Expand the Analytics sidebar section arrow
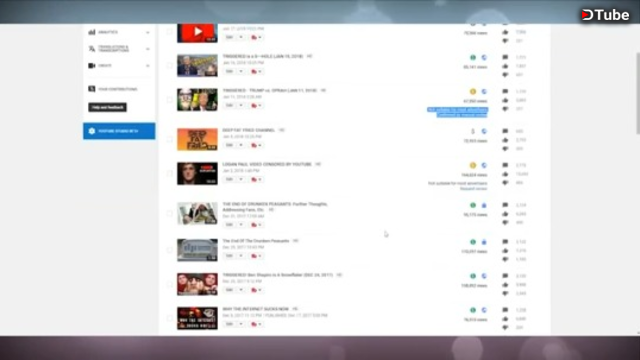640x360 pixels. tap(148, 32)
